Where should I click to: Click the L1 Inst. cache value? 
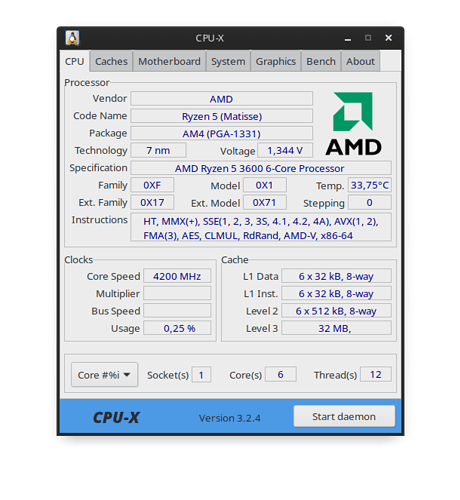tap(336, 294)
